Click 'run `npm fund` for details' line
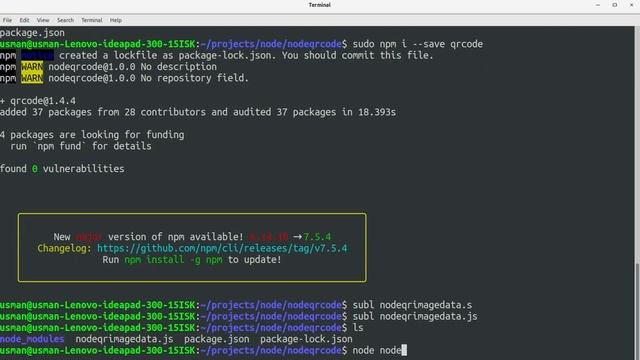The width and height of the screenshot is (640, 360). [81, 146]
